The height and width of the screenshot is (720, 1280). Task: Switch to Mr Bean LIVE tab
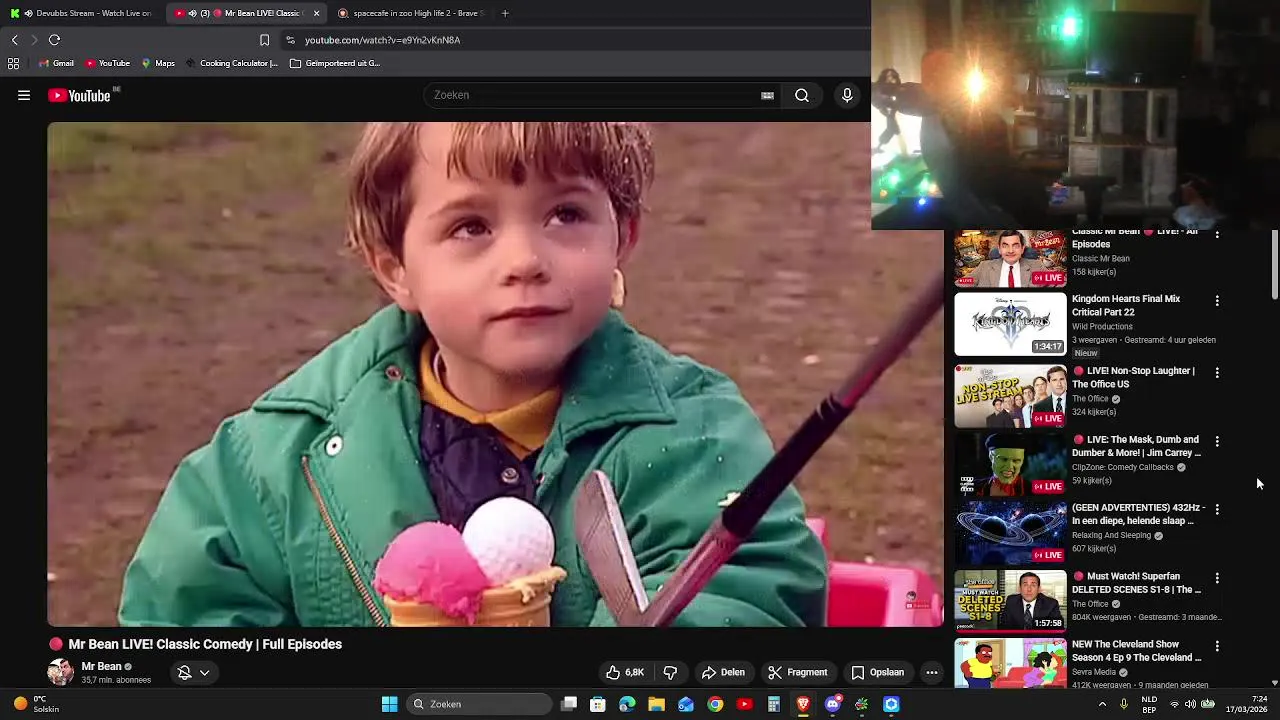point(245,13)
